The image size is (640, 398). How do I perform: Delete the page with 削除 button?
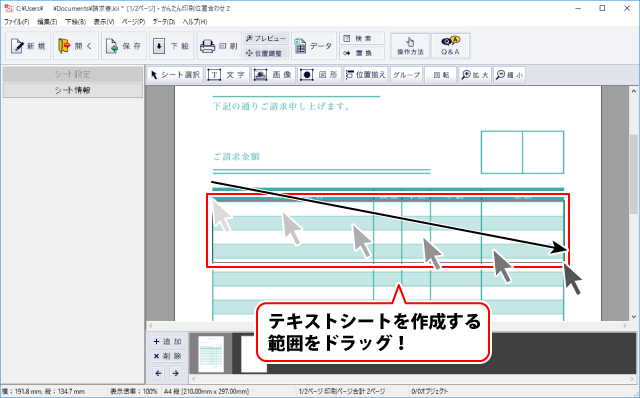[x=167, y=356]
